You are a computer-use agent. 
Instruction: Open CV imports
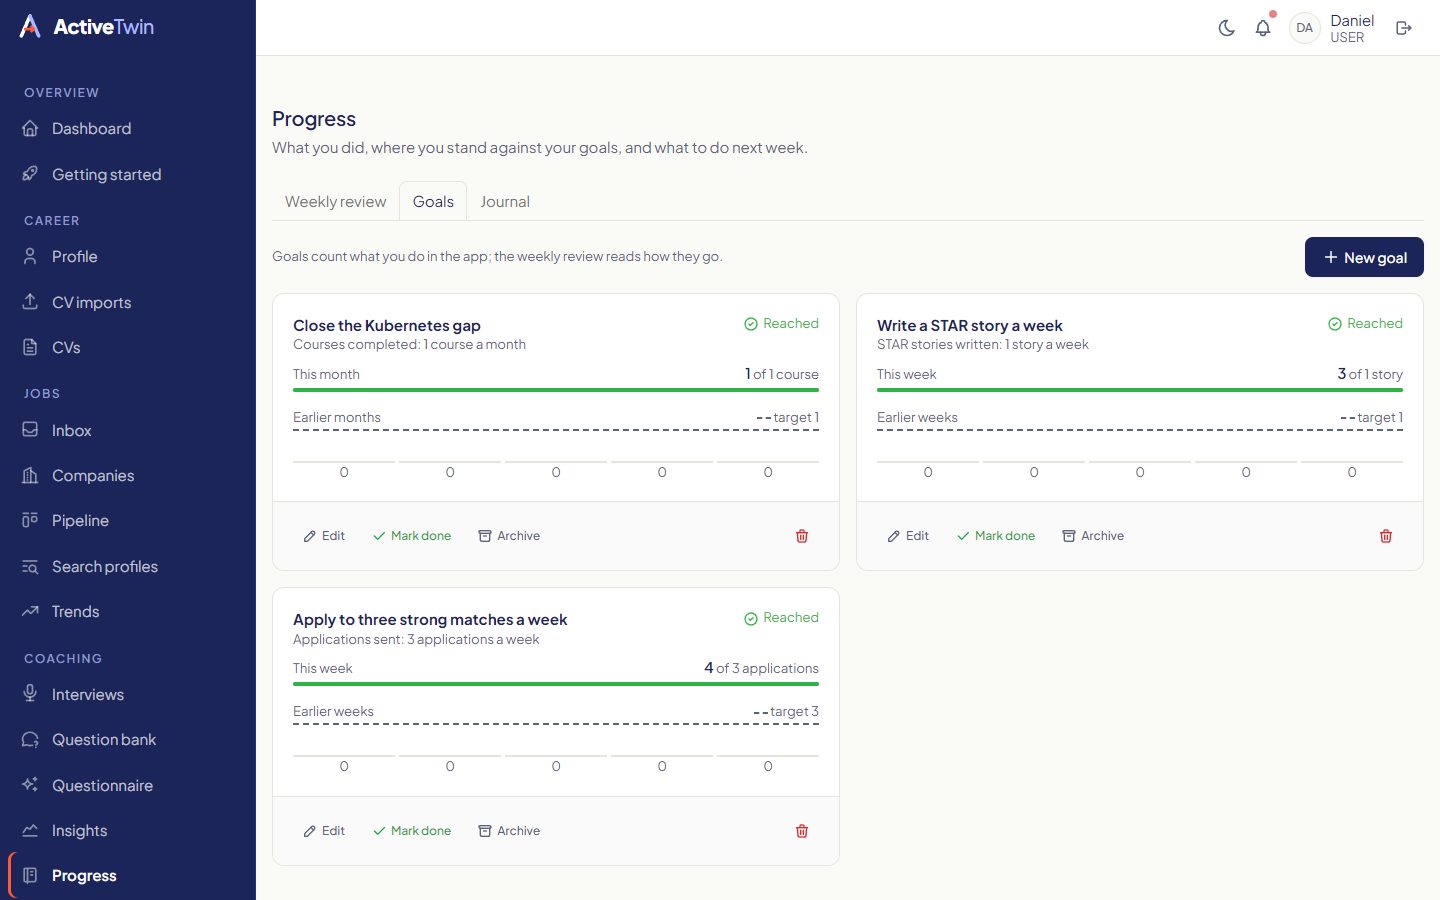128,302
